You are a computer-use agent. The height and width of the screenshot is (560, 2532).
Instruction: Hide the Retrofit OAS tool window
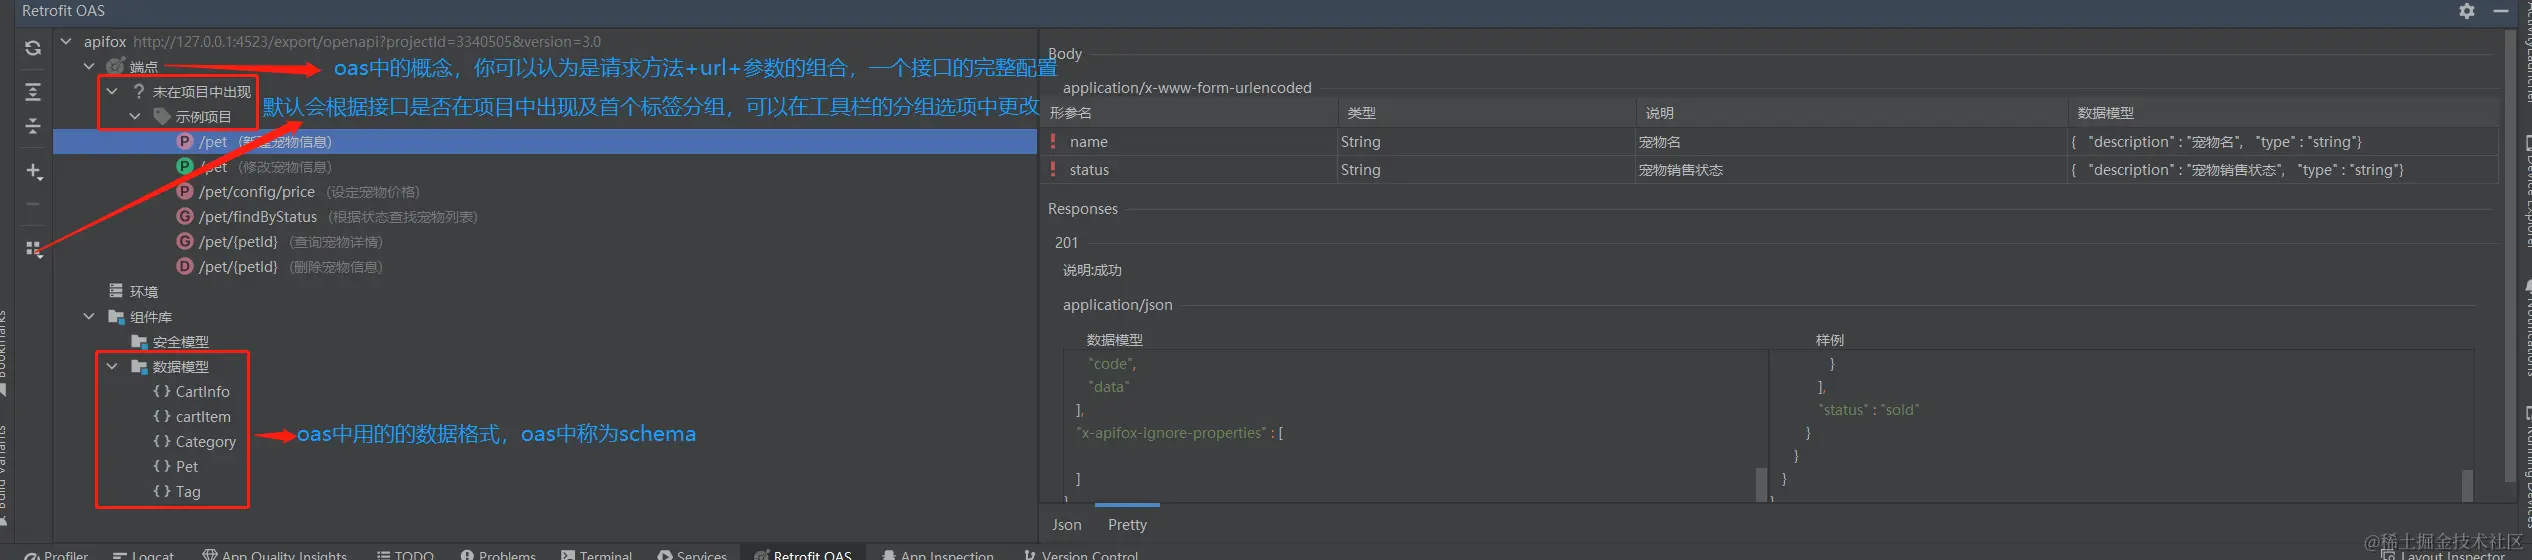click(x=2501, y=11)
